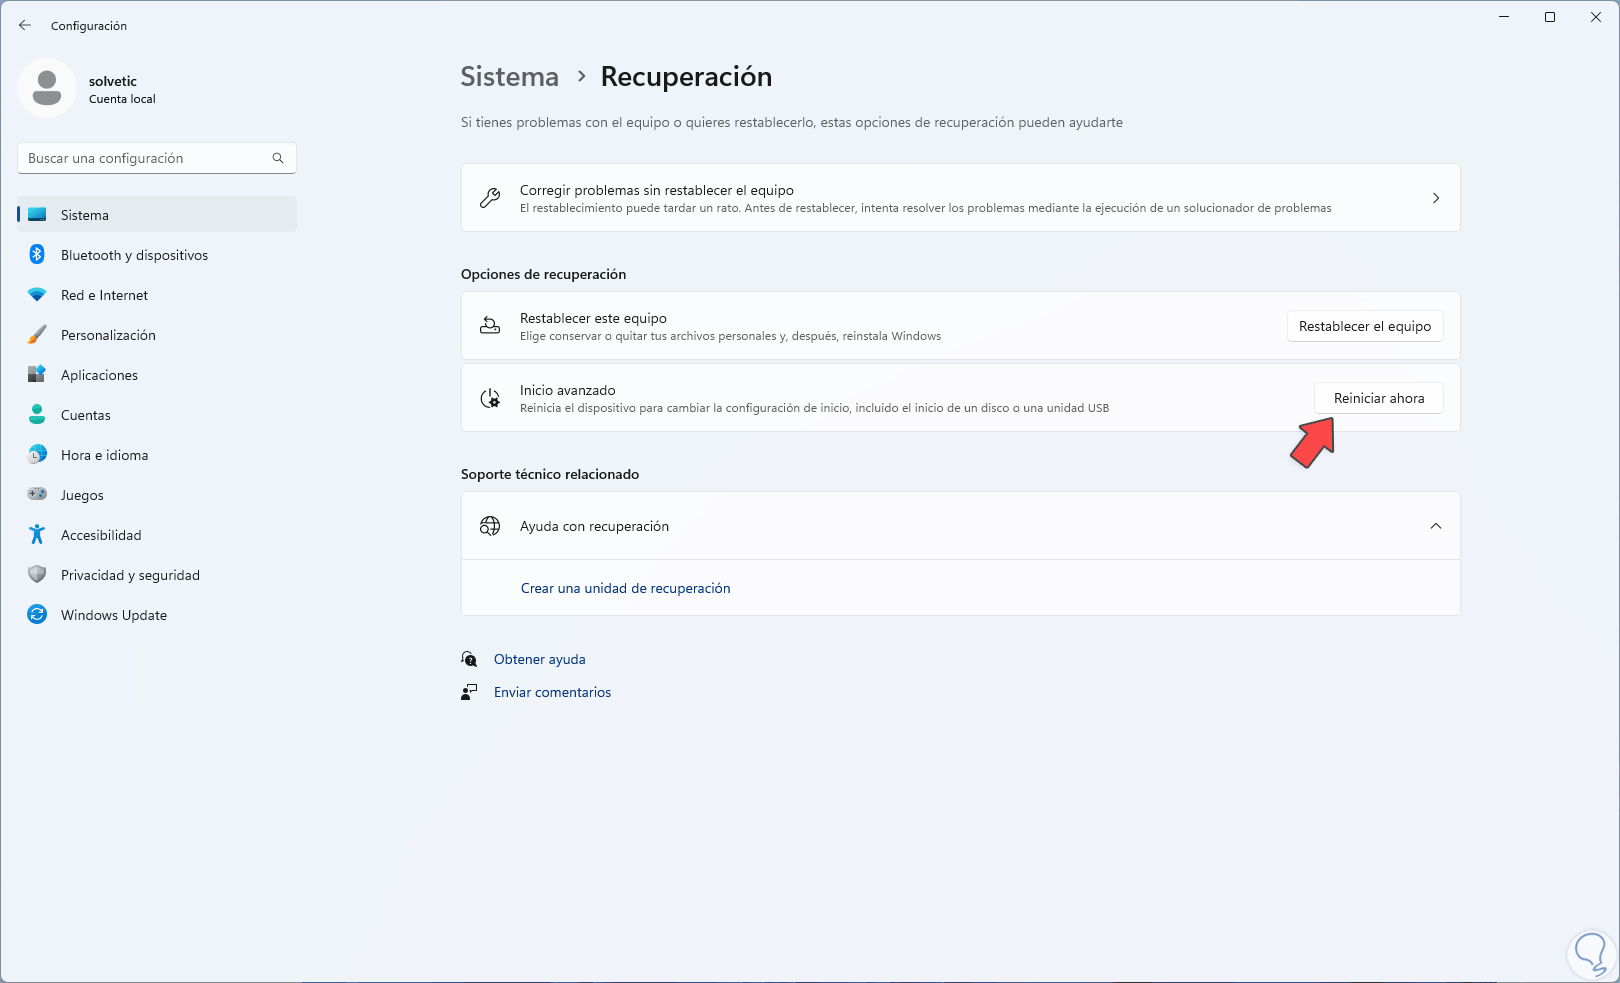The width and height of the screenshot is (1620, 983).
Task: Click the back arrow icon
Action: pyautogui.click(x=25, y=26)
